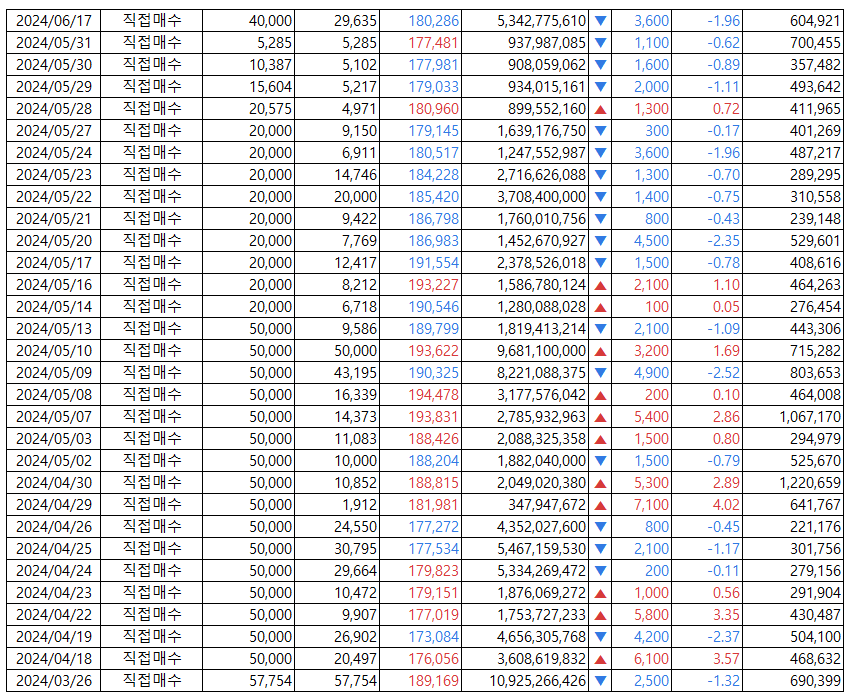
Task: Click the down arrow in 2024/04/19 row
Action: coord(600,636)
